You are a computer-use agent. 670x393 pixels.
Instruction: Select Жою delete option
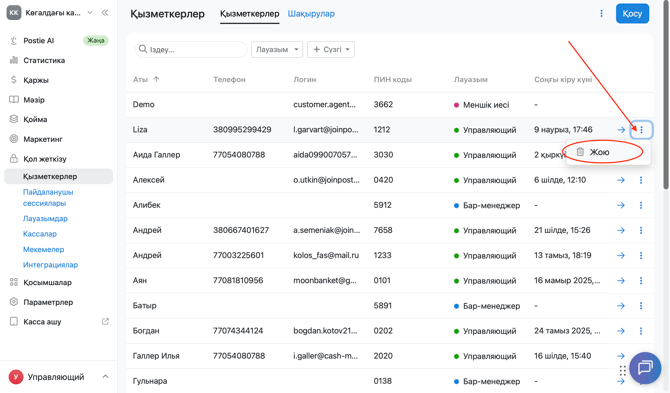coord(608,152)
